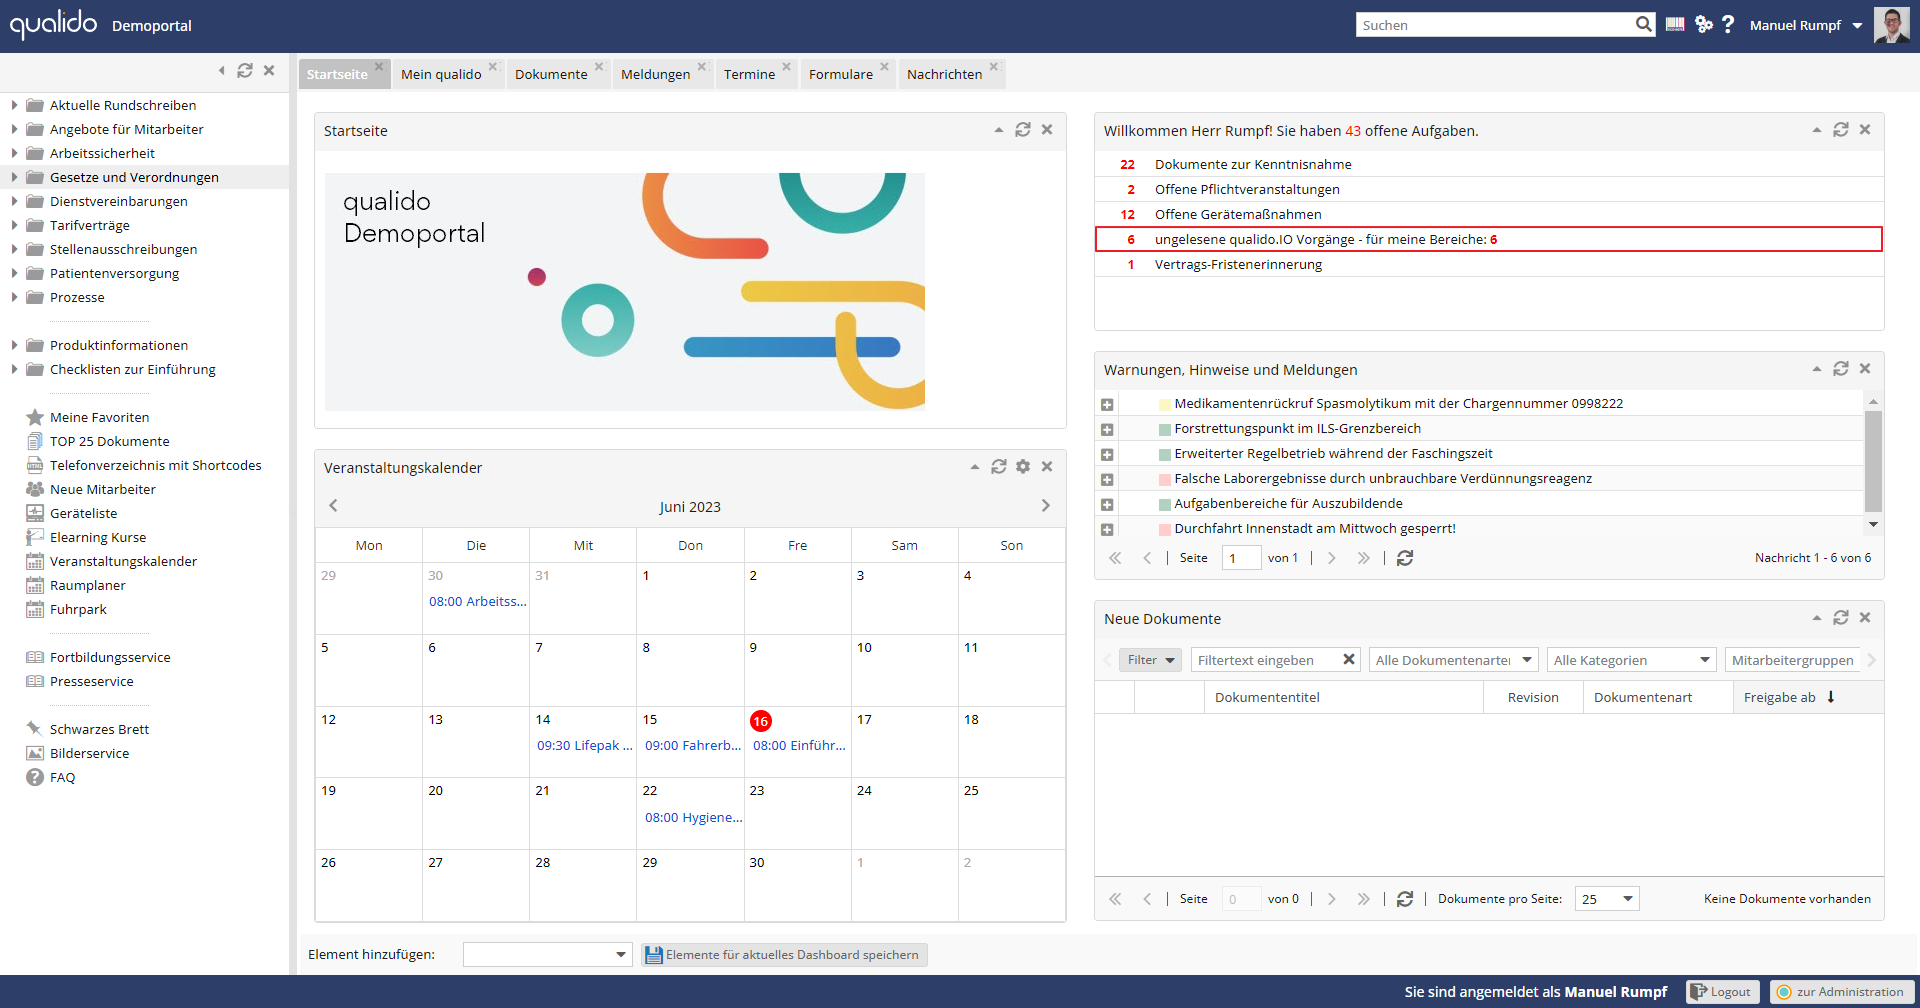The height and width of the screenshot is (1008, 1920).
Task: Open 08:00 Hygiene event on June 22
Action: point(693,818)
